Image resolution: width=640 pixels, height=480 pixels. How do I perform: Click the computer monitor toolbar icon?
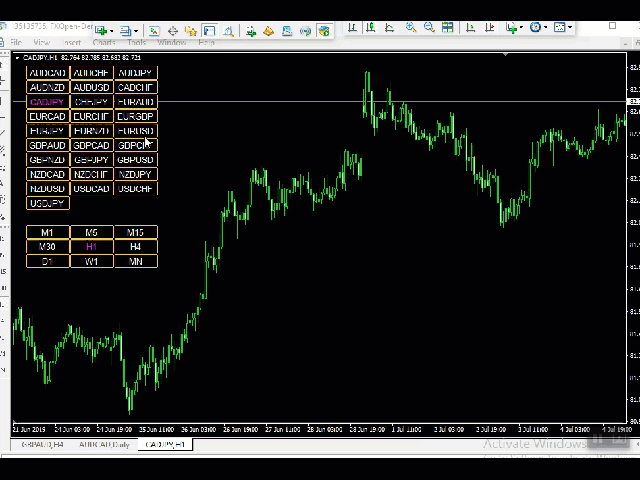coord(287,31)
